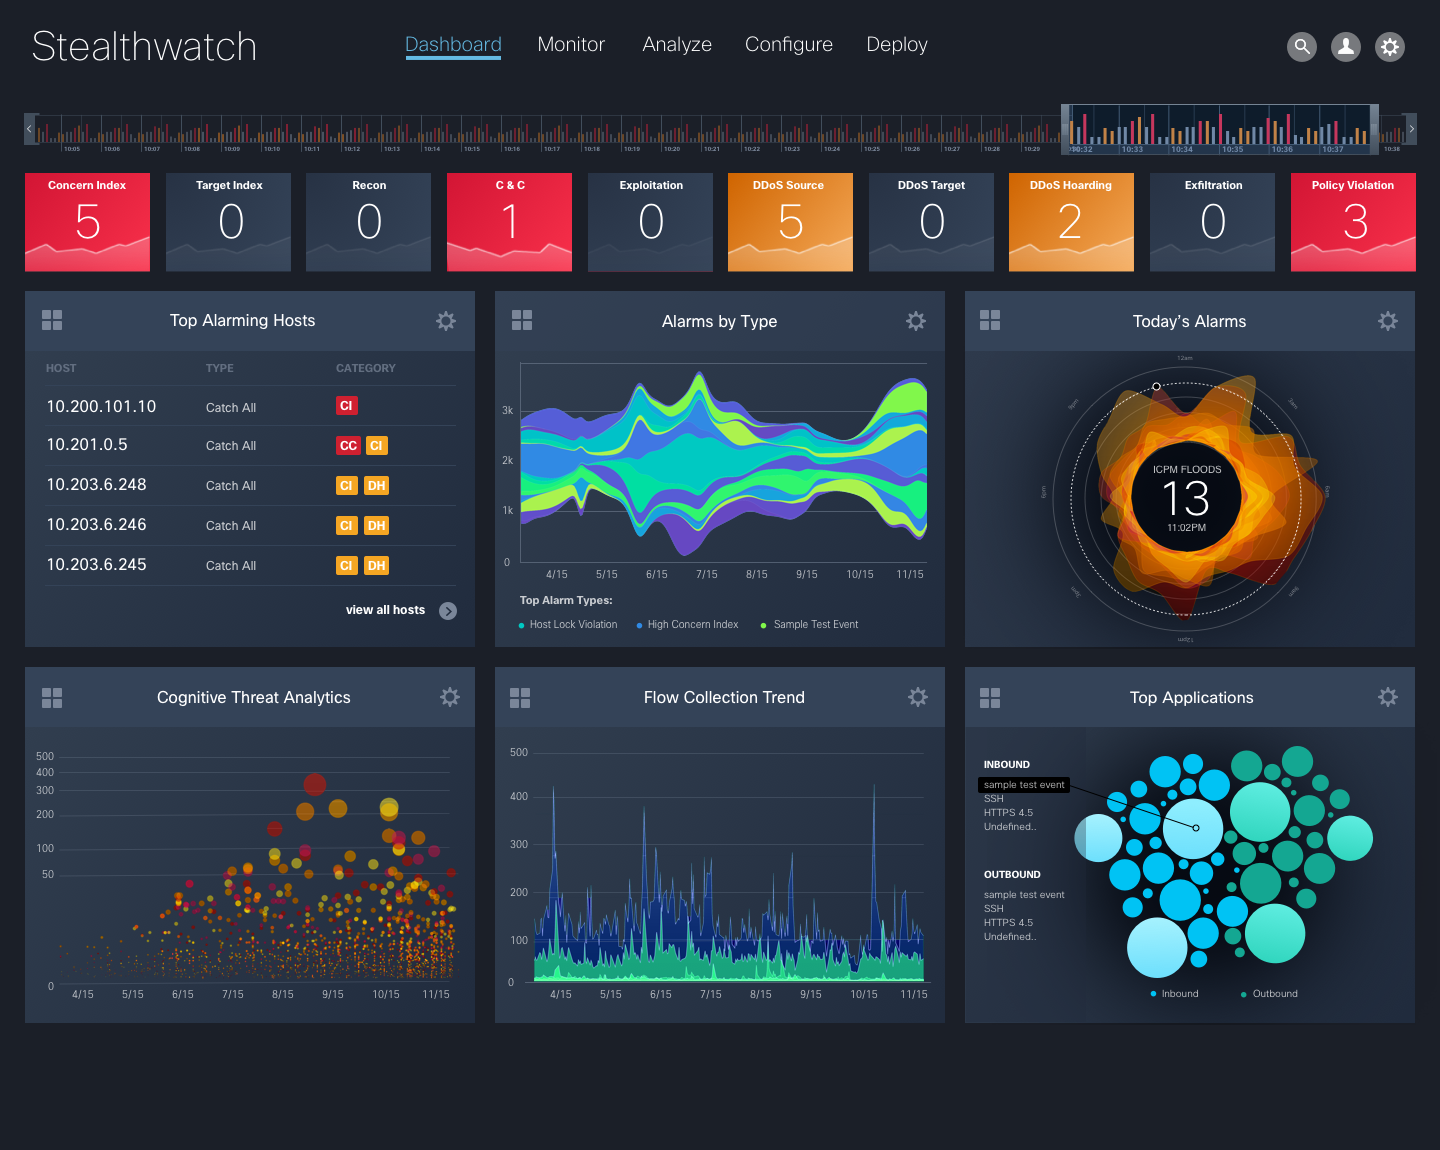Click the ICPM FLOODS 13 center circle
This screenshot has width=1440, height=1150.
tap(1186, 497)
